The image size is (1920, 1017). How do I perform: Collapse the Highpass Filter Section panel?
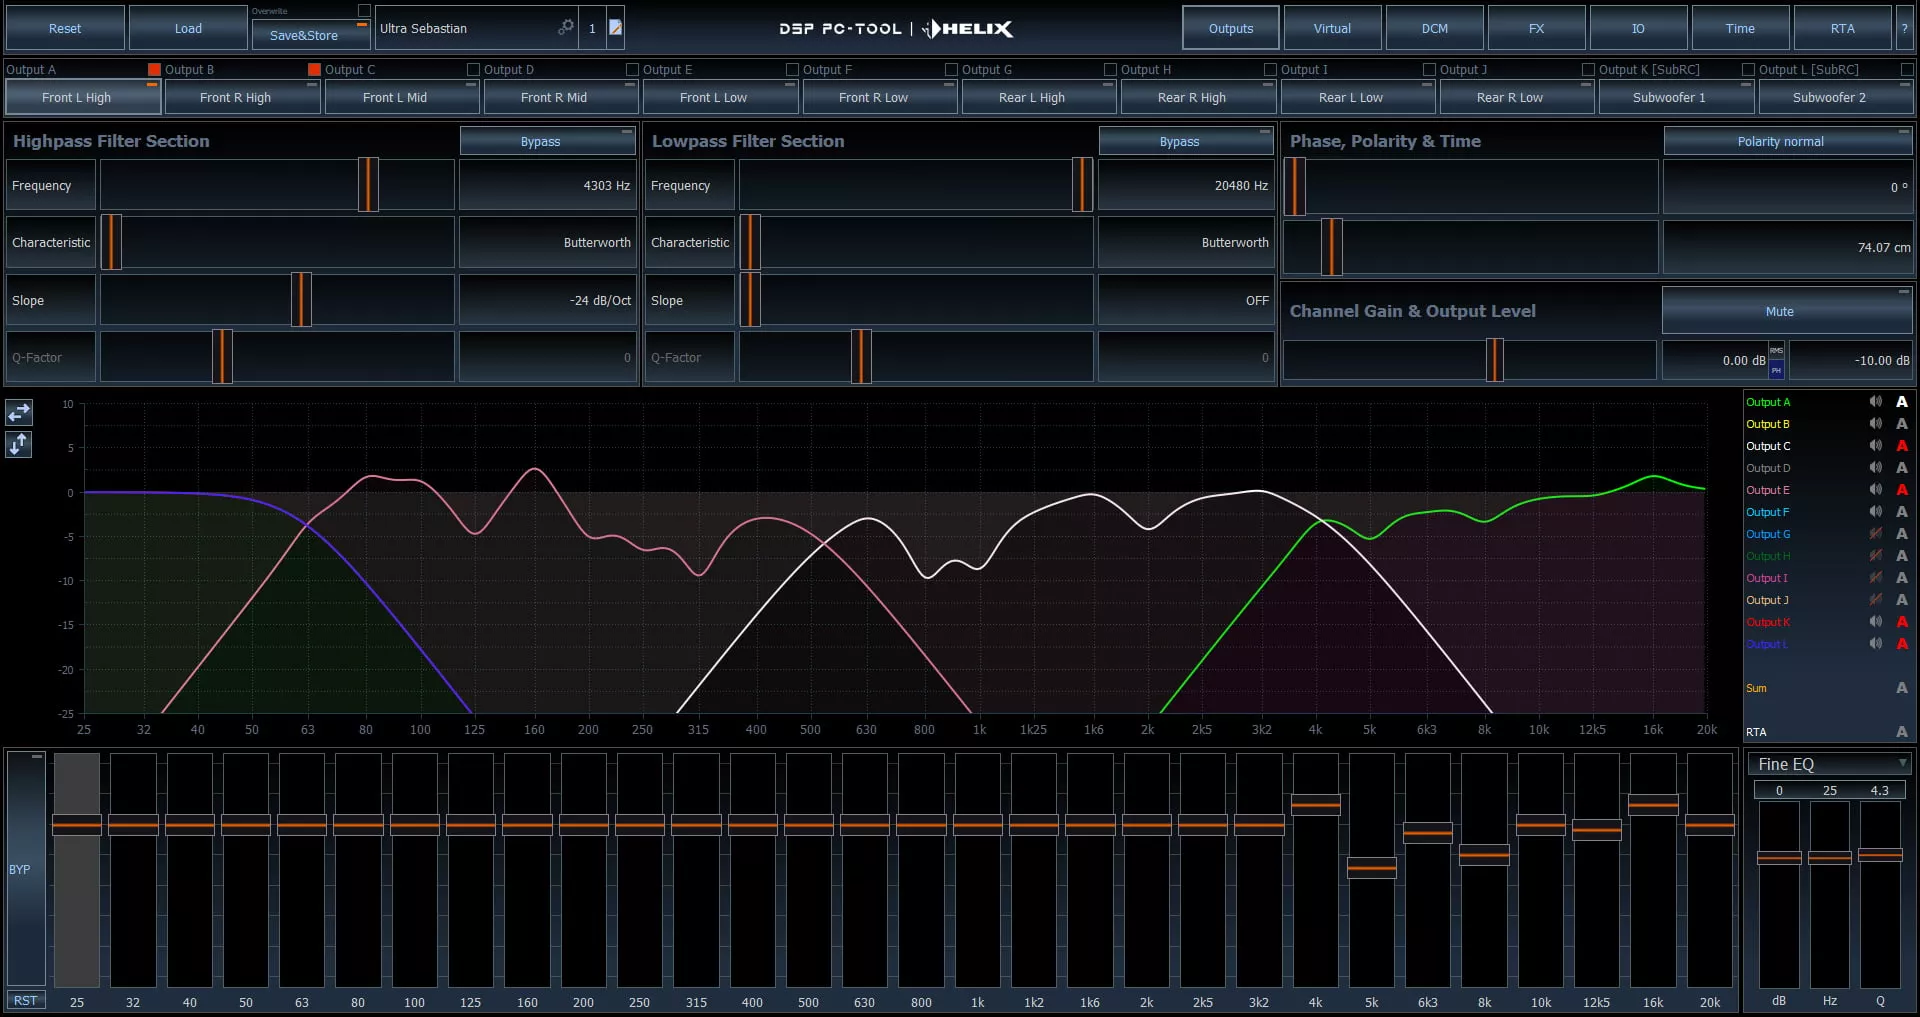click(627, 130)
